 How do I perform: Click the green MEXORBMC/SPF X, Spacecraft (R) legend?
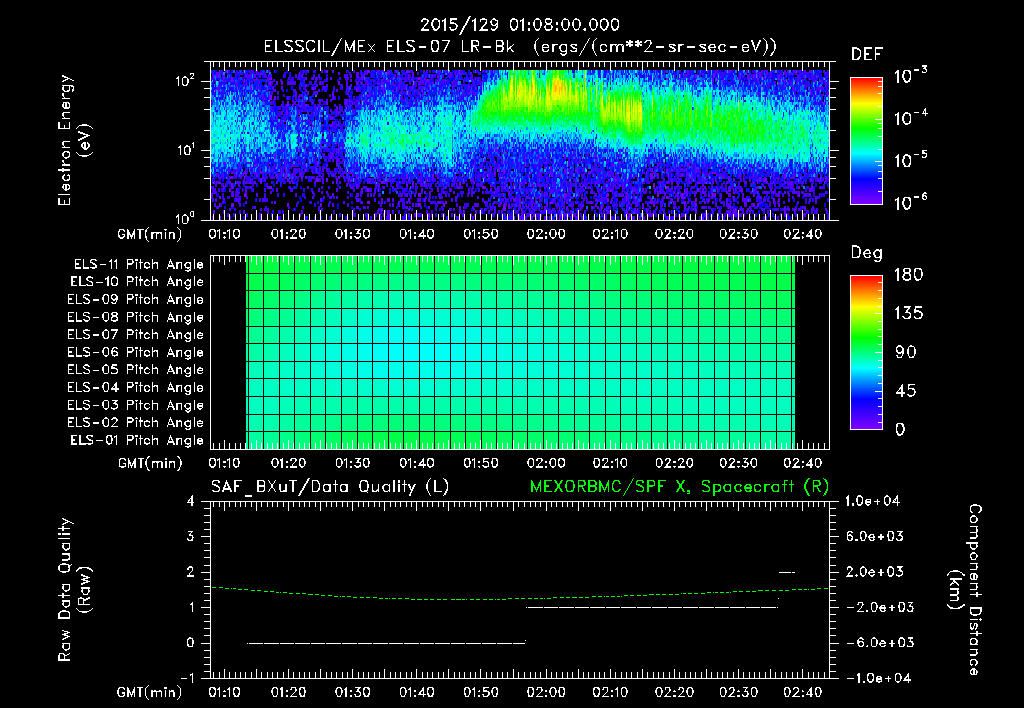pos(679,487)
